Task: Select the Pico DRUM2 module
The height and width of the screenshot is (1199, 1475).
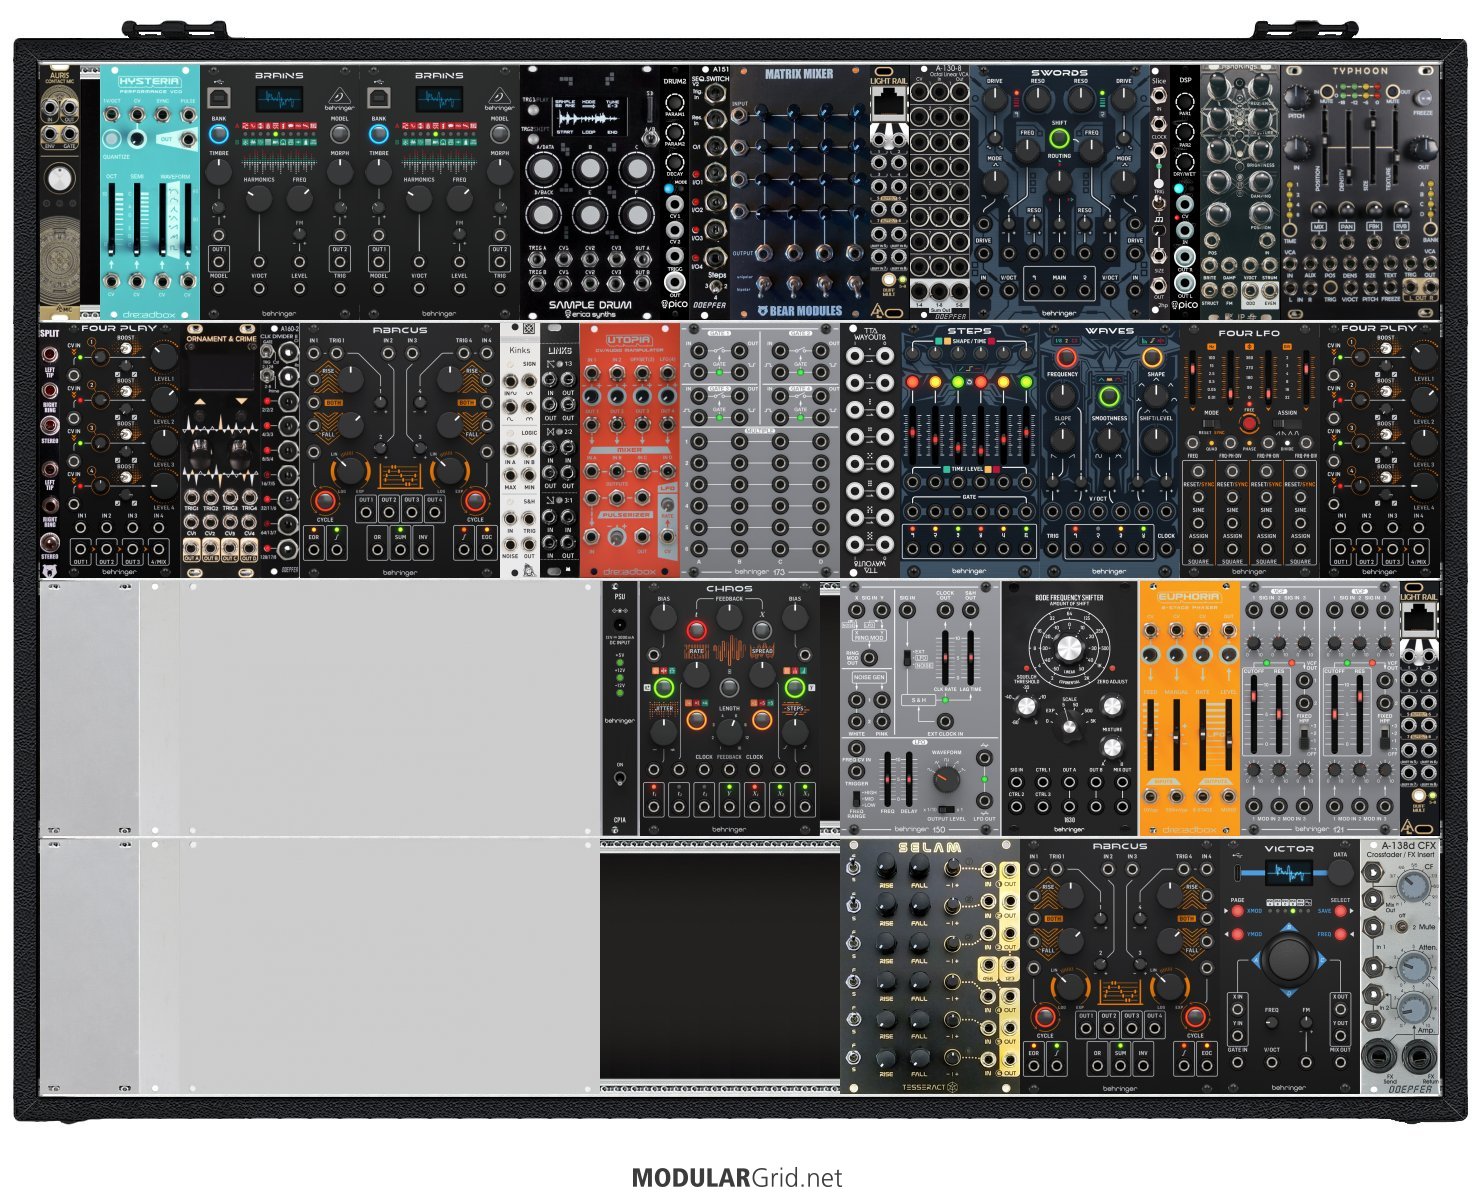Action: [675, 193]
